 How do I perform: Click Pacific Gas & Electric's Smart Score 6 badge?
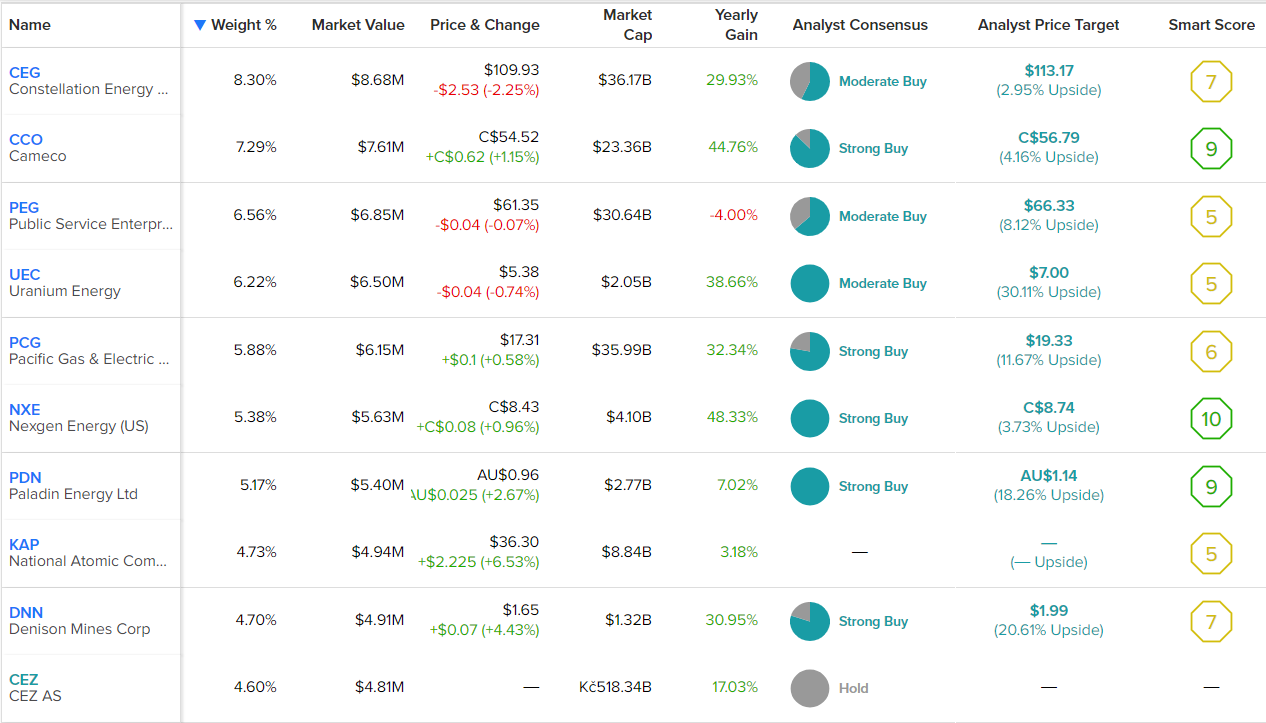point(1211,352)
